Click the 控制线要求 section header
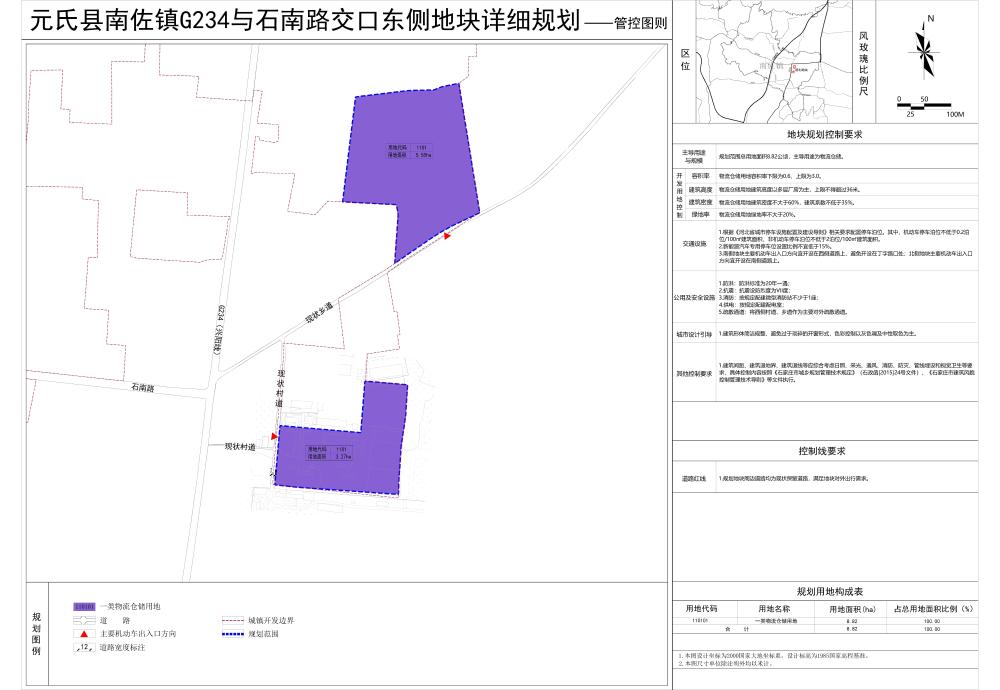The image size is (1000, 690). (824, 450)
